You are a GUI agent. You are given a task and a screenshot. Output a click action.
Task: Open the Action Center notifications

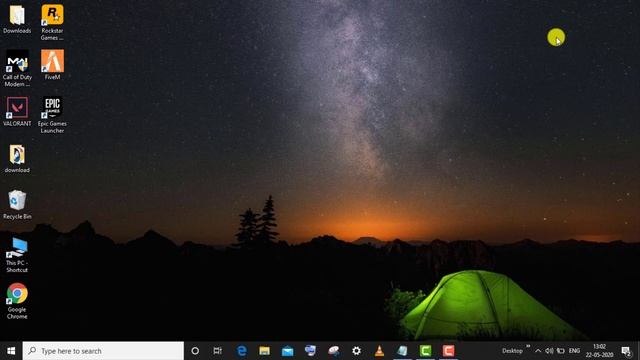[626, 351]
